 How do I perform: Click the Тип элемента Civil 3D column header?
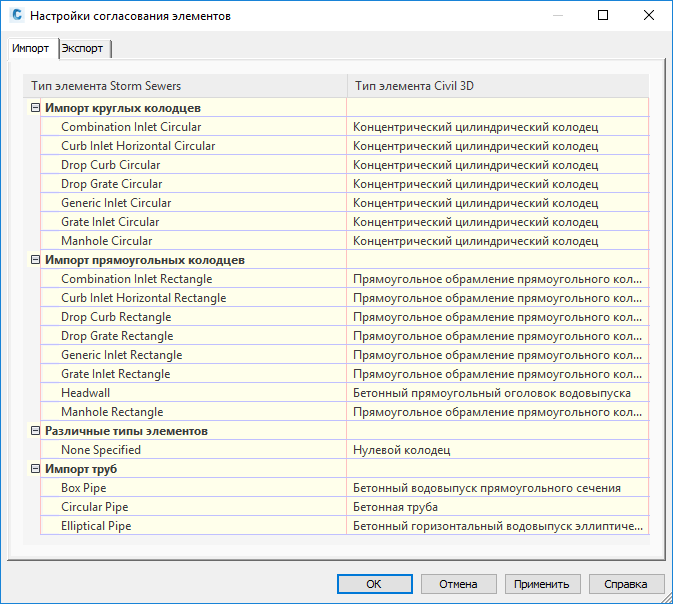[497, 86]
